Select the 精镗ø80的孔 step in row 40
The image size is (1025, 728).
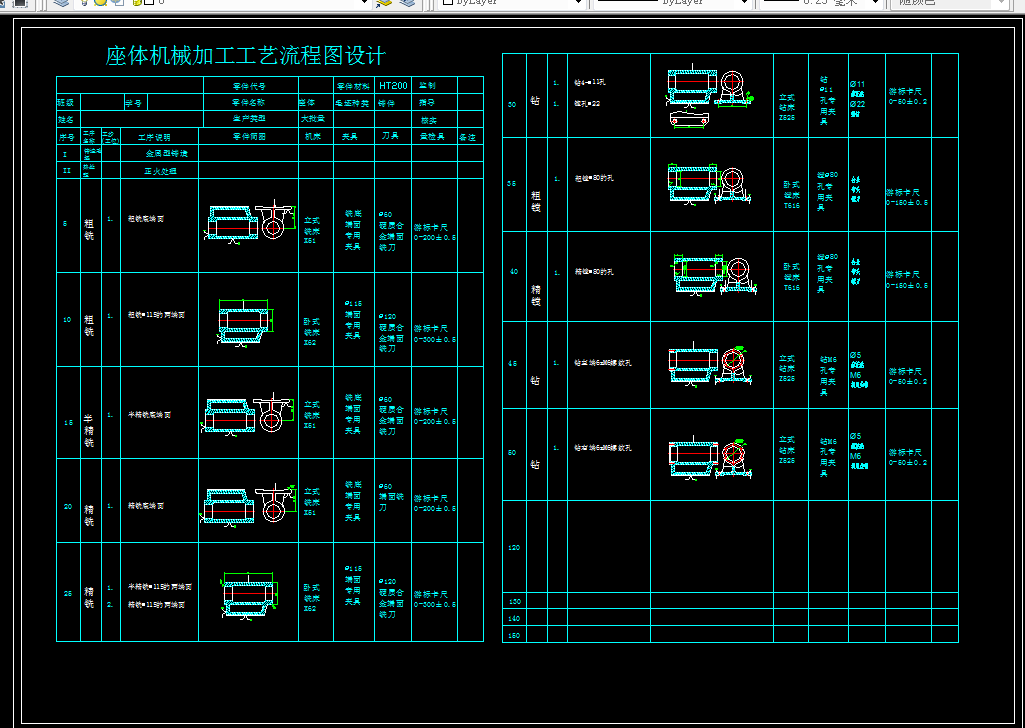point(594,271)
